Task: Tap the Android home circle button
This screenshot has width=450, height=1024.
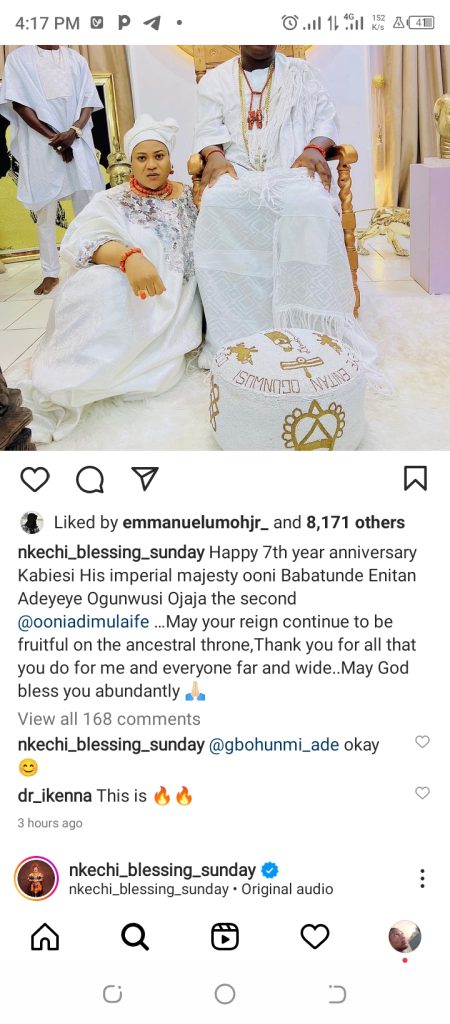Action: point(225,995)
